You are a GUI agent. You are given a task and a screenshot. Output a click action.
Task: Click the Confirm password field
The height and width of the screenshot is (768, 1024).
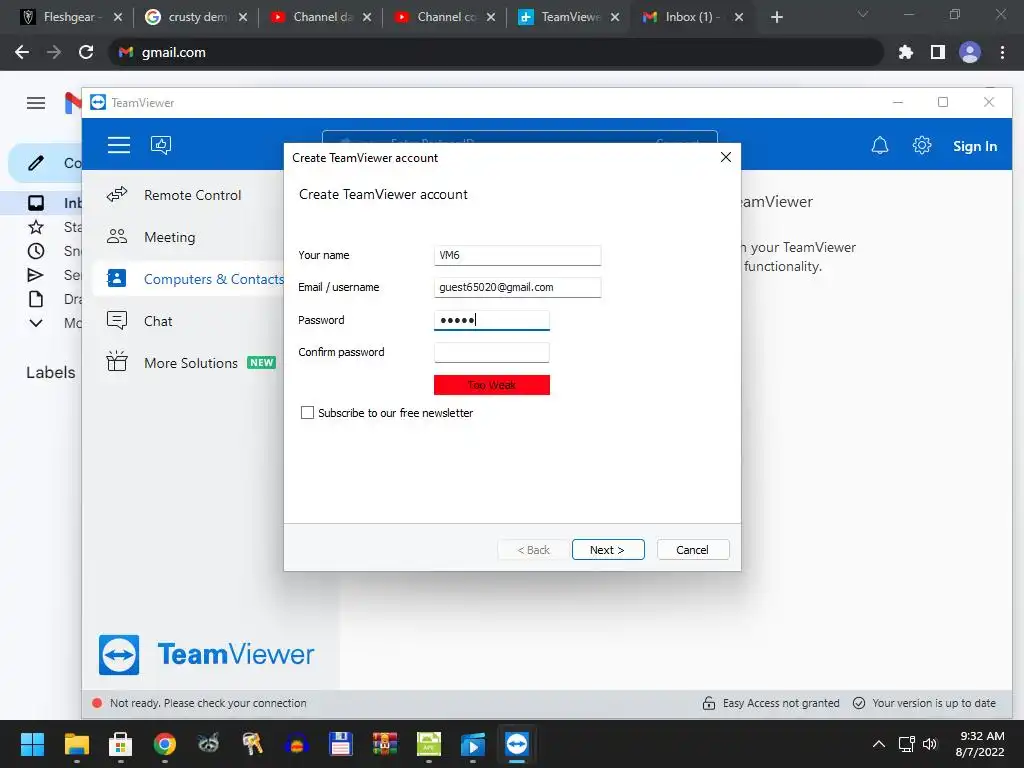pyautogui.click(x=492, y=352)
